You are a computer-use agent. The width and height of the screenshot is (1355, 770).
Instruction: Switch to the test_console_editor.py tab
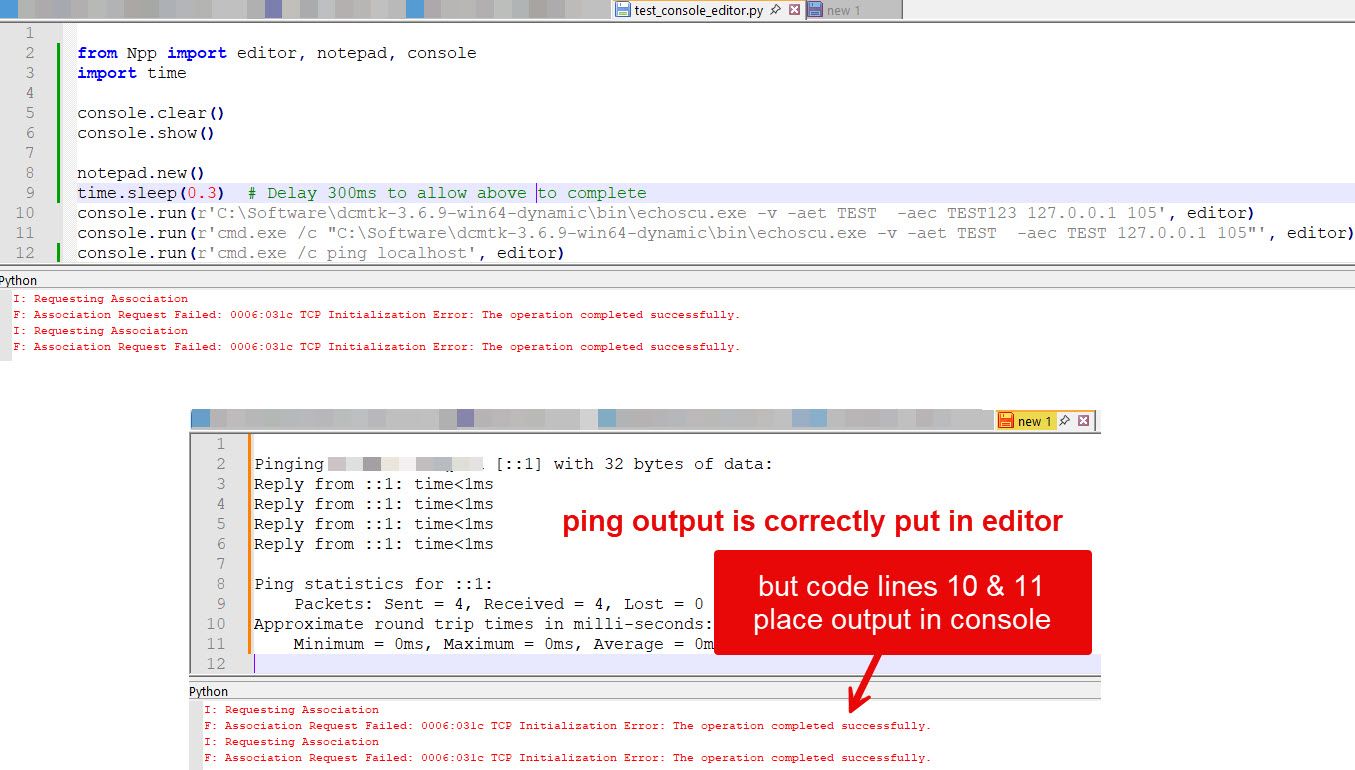699,10
